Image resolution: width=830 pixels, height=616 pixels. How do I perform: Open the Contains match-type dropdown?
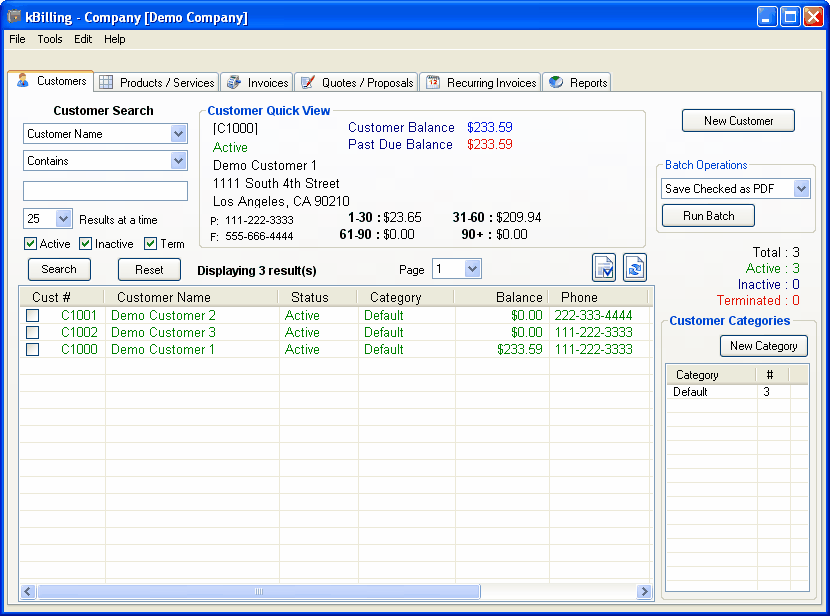(x=180, y=160)
